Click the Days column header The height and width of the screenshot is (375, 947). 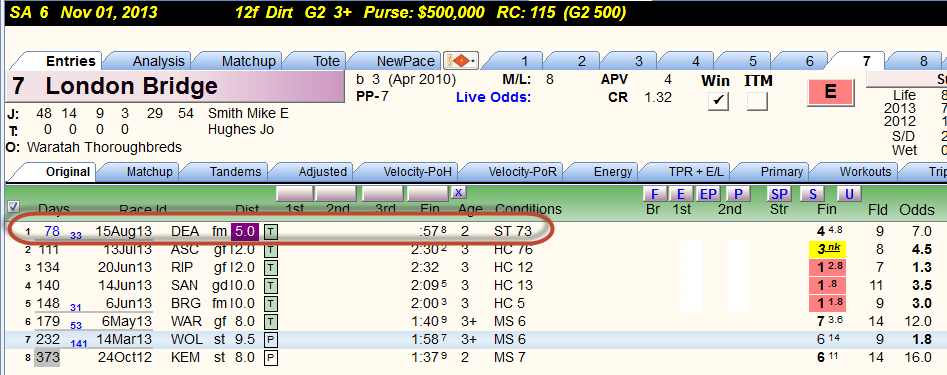point(54,209)
